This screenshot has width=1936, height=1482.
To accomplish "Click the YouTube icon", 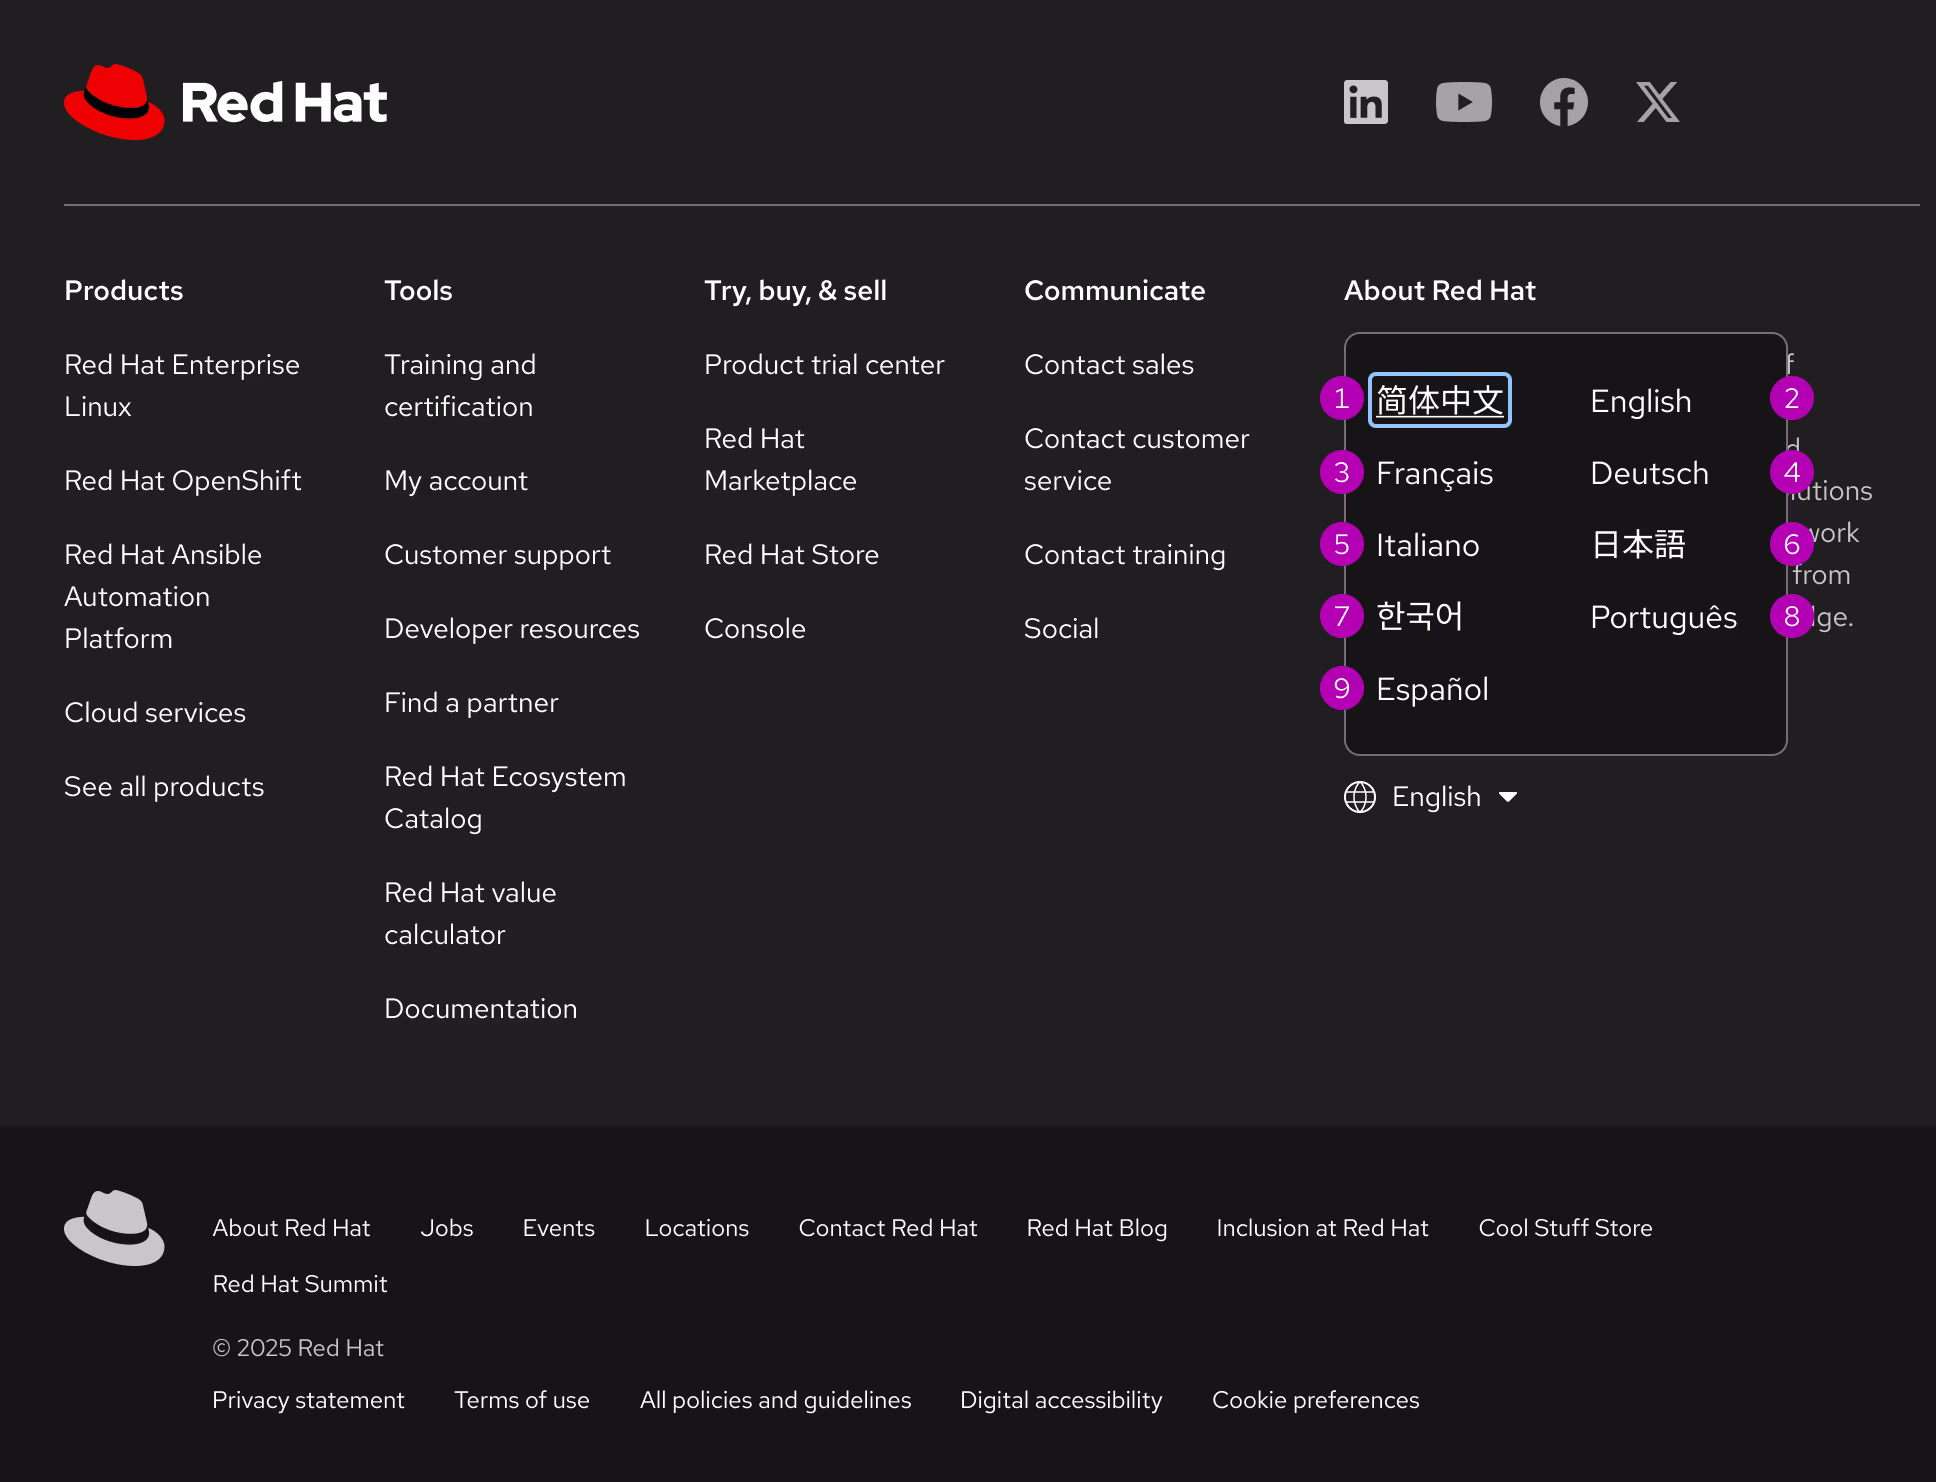I will [x=1464, y=101].
